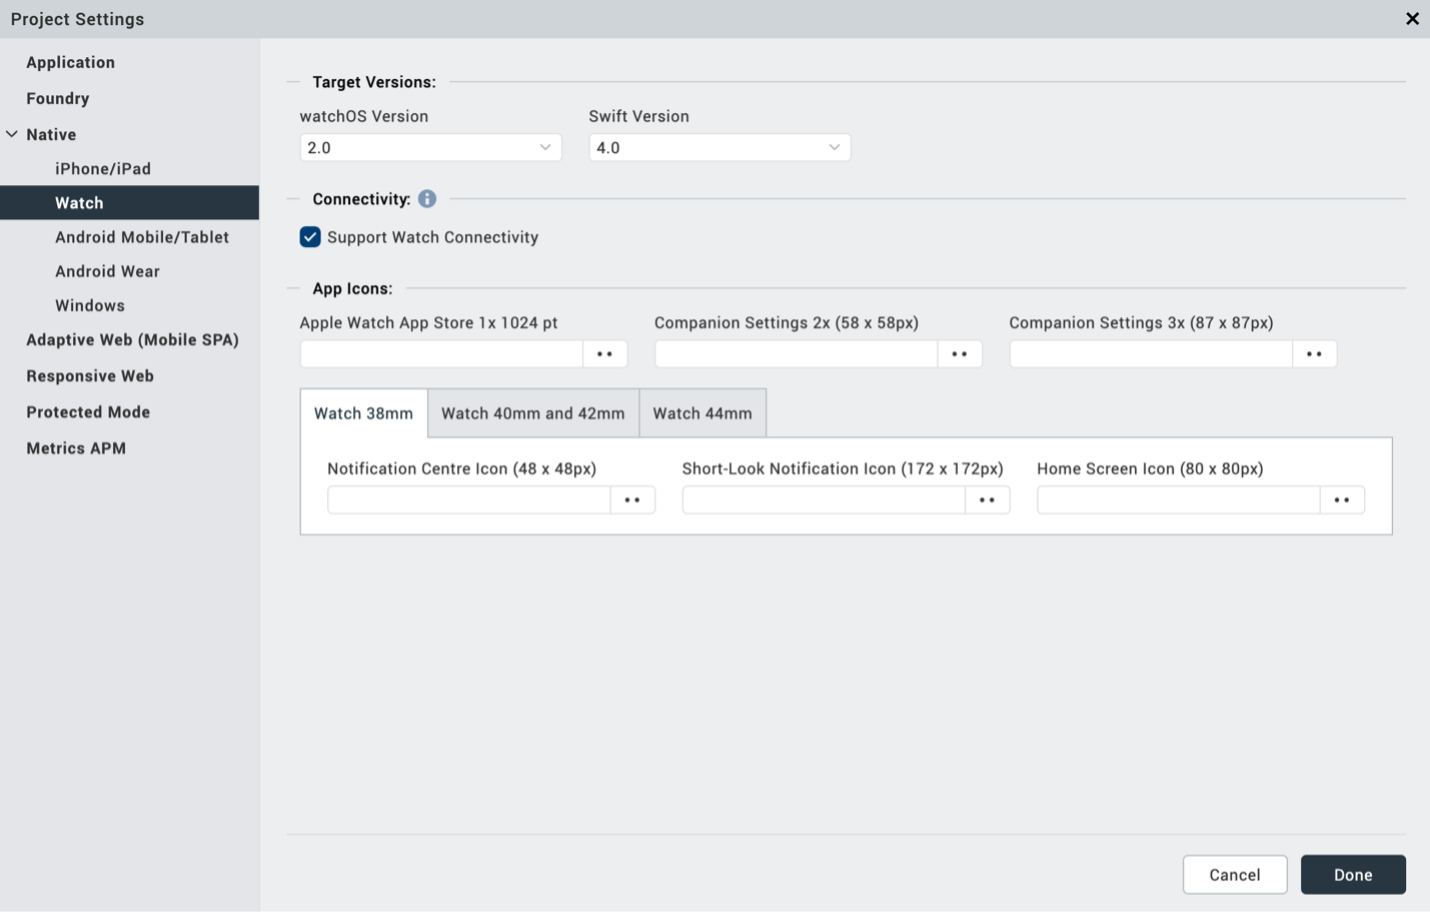Browse for Home Screen Icon file
The width and height of the screenshot is (1430, 916).
[x=1342, y=500]
